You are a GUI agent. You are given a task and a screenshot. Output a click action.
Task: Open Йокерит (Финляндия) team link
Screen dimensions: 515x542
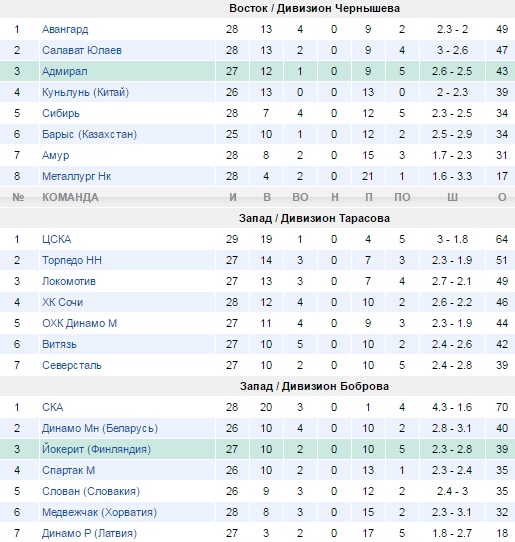point(96,449)
